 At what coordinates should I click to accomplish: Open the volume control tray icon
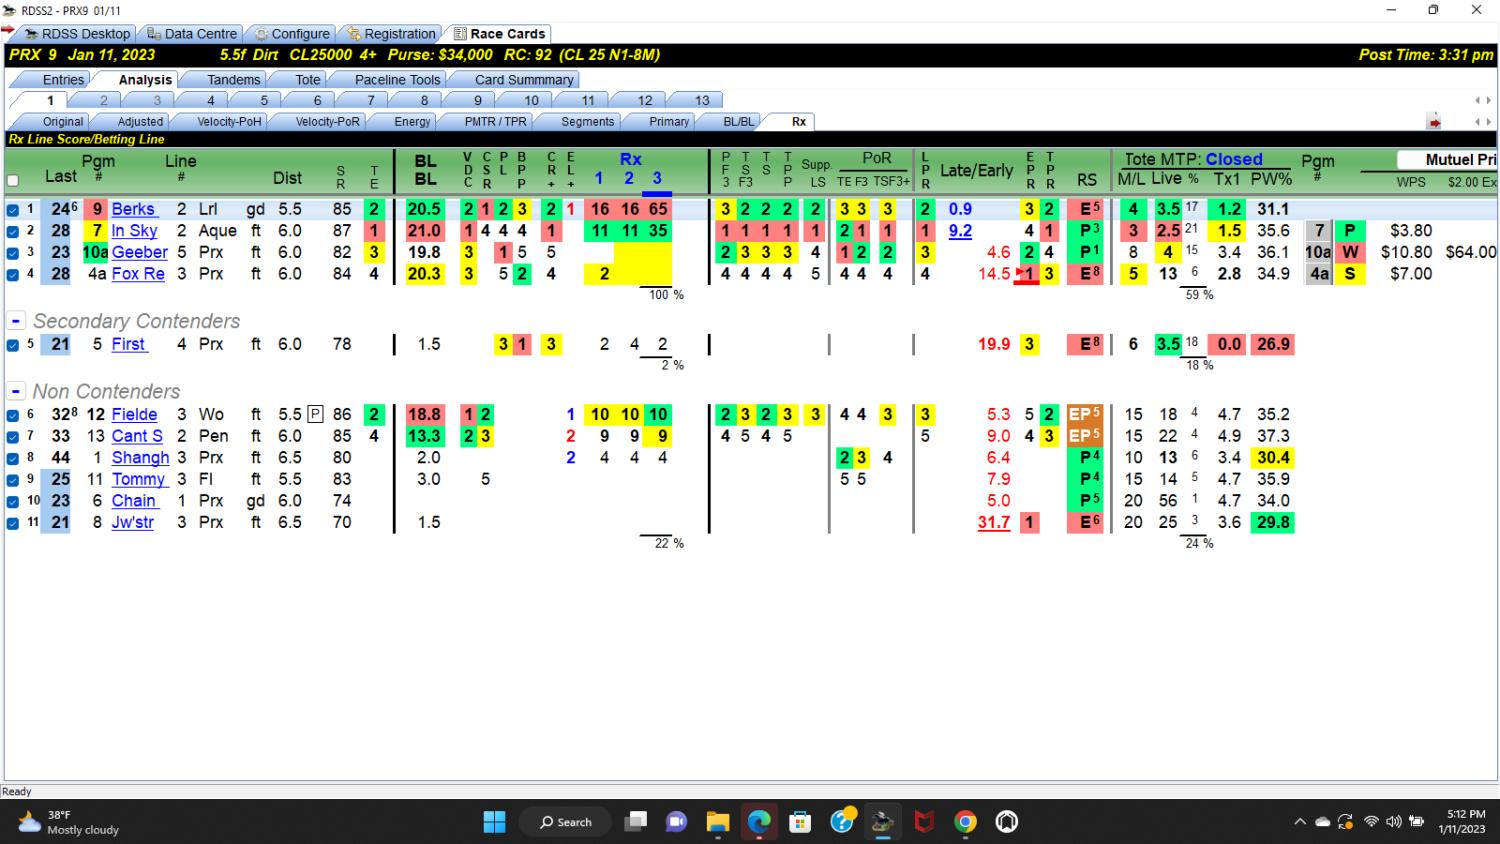[1393, 822]
